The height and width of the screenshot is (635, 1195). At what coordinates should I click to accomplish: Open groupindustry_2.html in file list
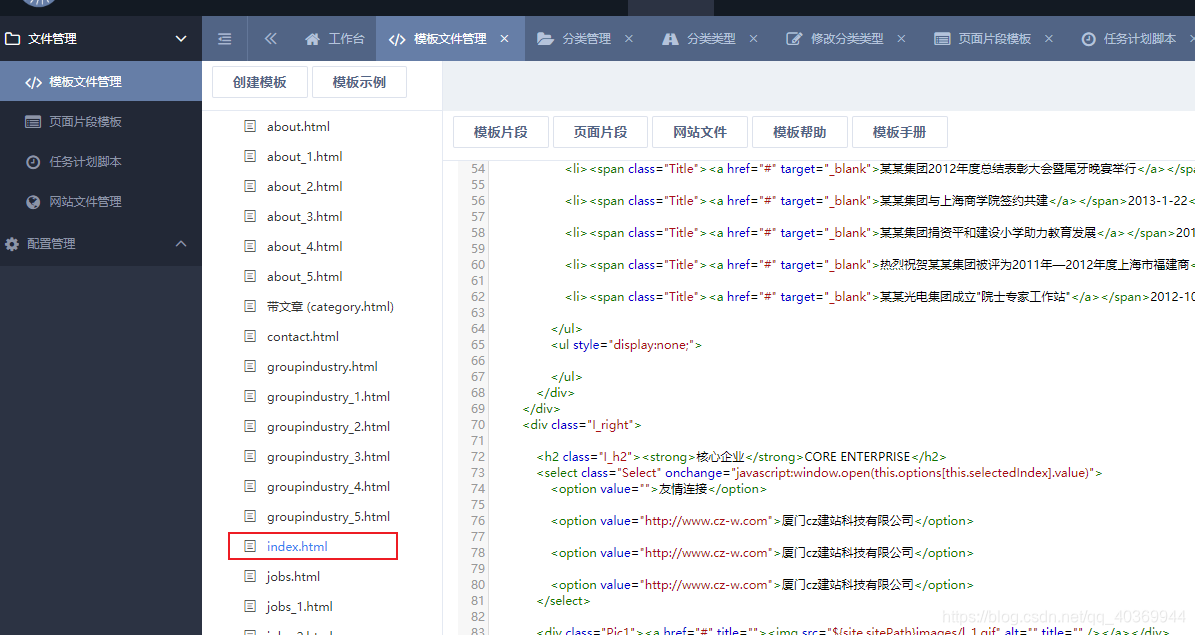(x=328, y=426)
